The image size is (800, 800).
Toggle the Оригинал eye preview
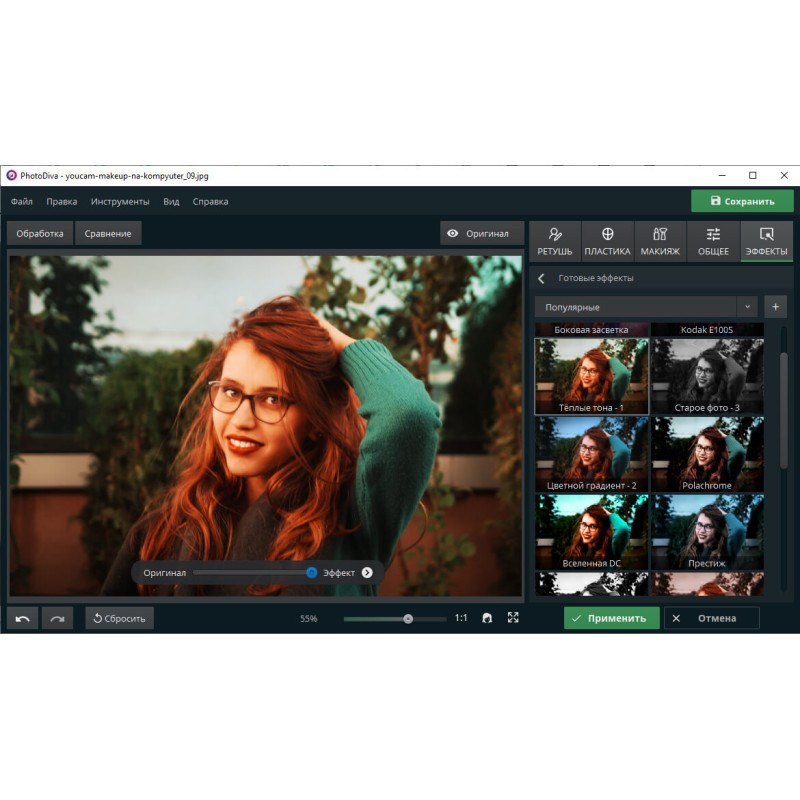(x=480, y=233)
